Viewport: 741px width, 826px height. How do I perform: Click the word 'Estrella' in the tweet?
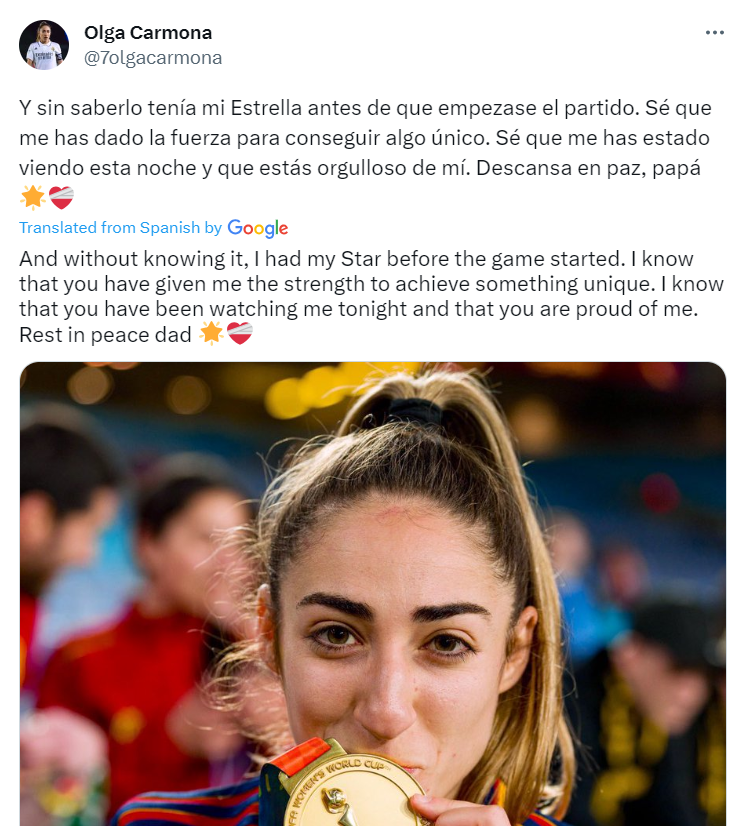(x=266, y=108)
